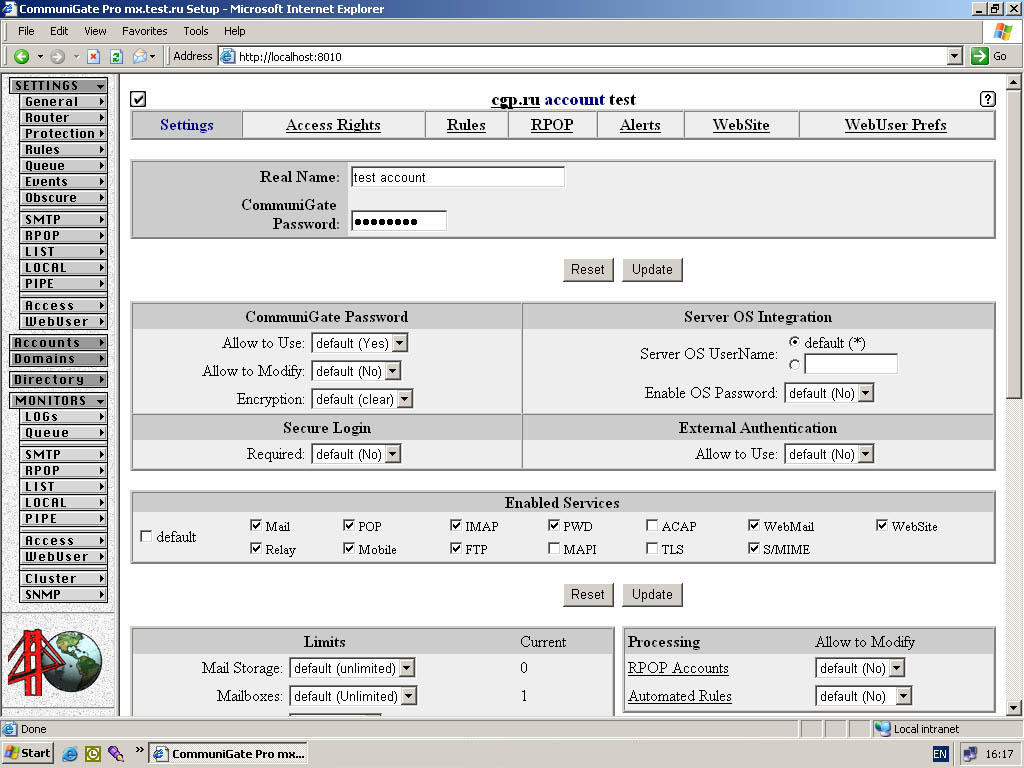The image size is (1024, 768).
Task: Click the Refresh page icon
Action: [116, 57]
